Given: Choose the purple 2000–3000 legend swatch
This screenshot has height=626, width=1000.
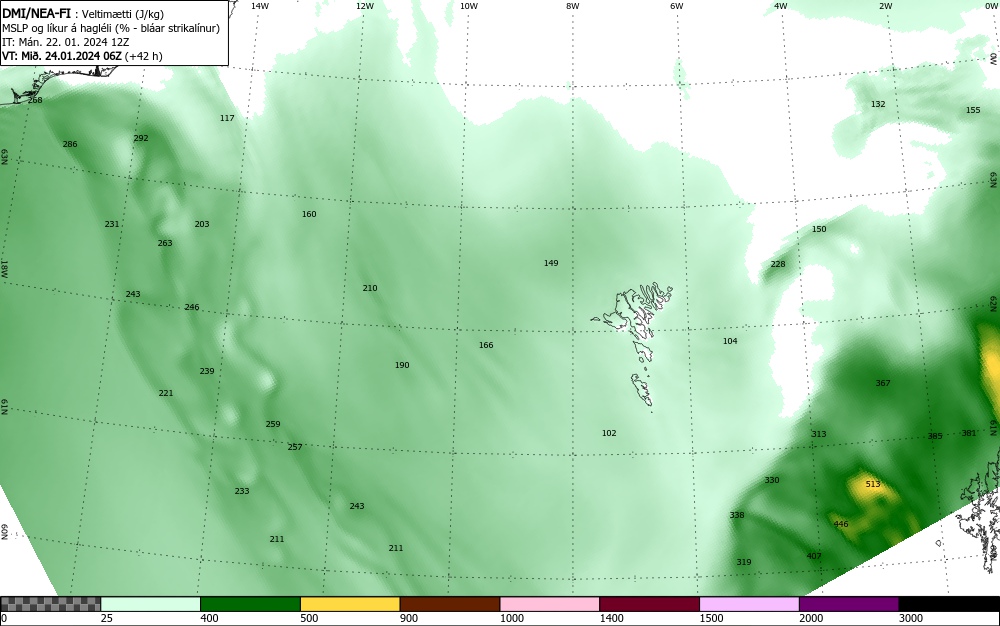Looking at the screenshot, I should (849, 604).
